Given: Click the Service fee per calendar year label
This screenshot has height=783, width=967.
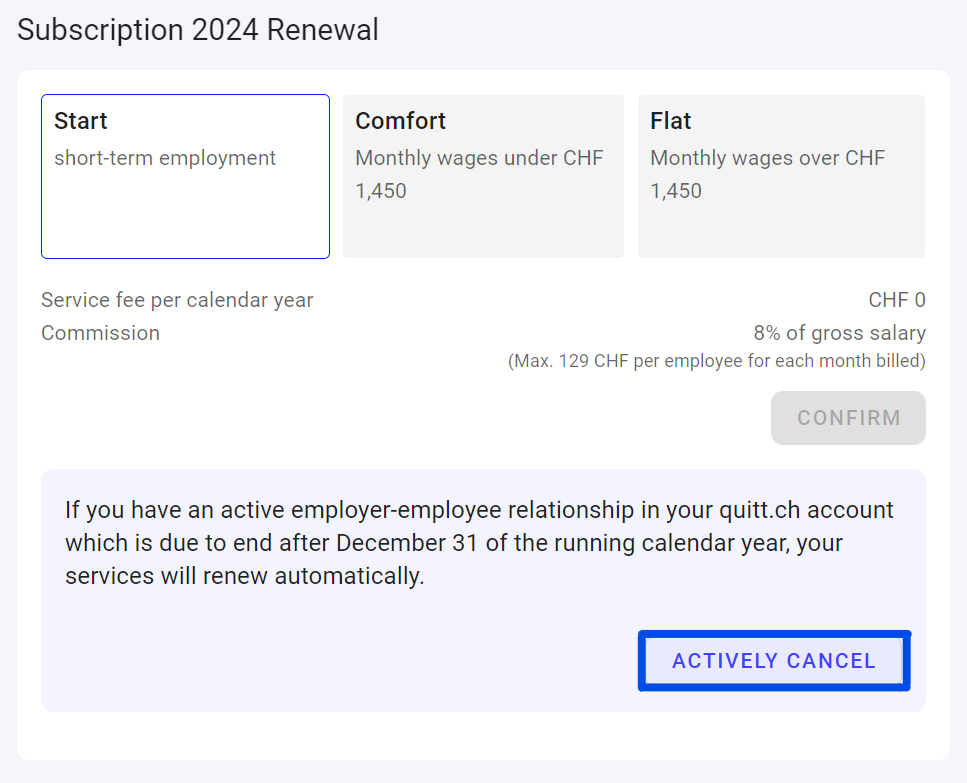Looking at the screenshot, I should [177, 300].
